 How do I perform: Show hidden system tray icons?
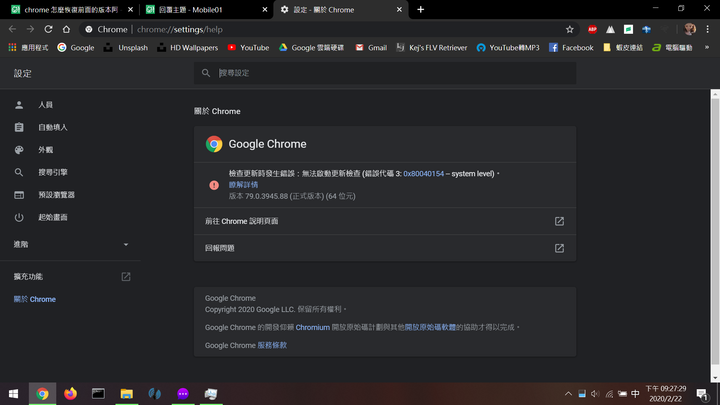568,394
